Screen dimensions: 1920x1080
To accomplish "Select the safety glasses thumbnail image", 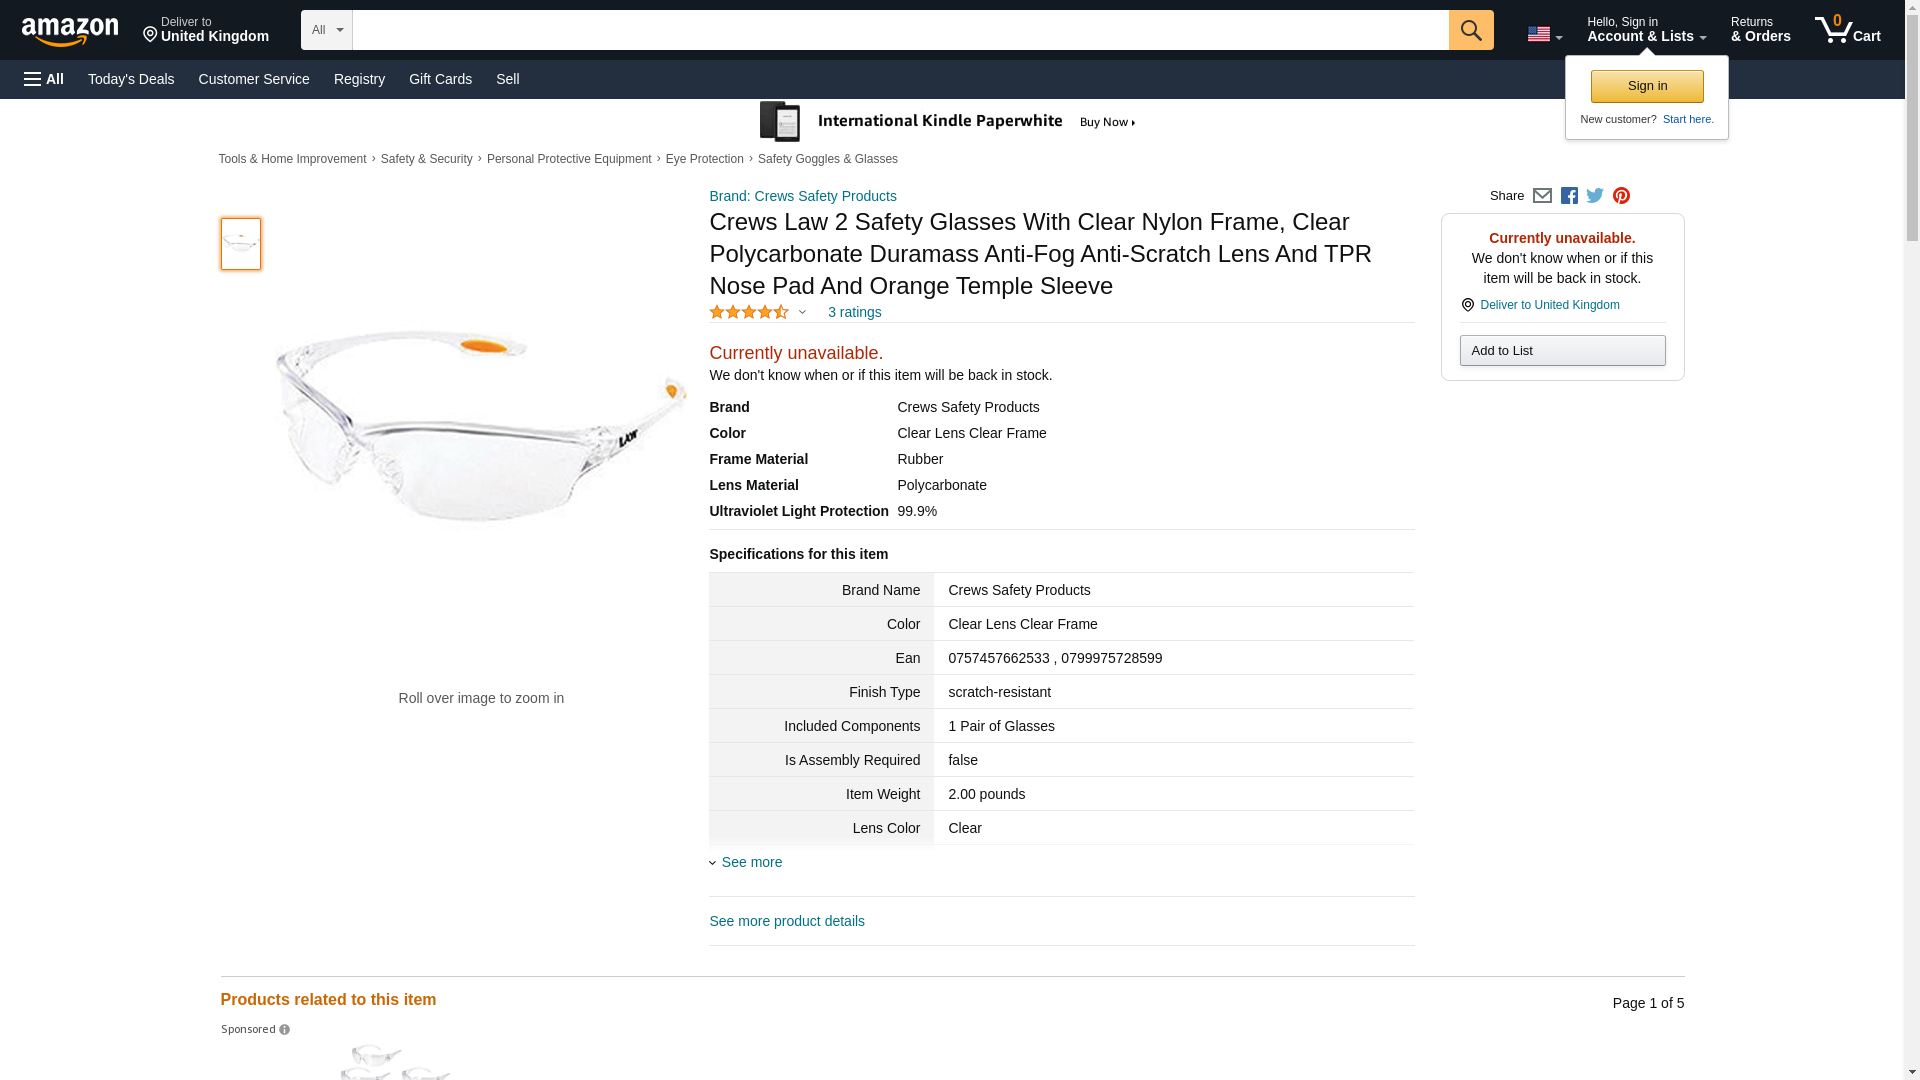I will (x=240, y=244).
